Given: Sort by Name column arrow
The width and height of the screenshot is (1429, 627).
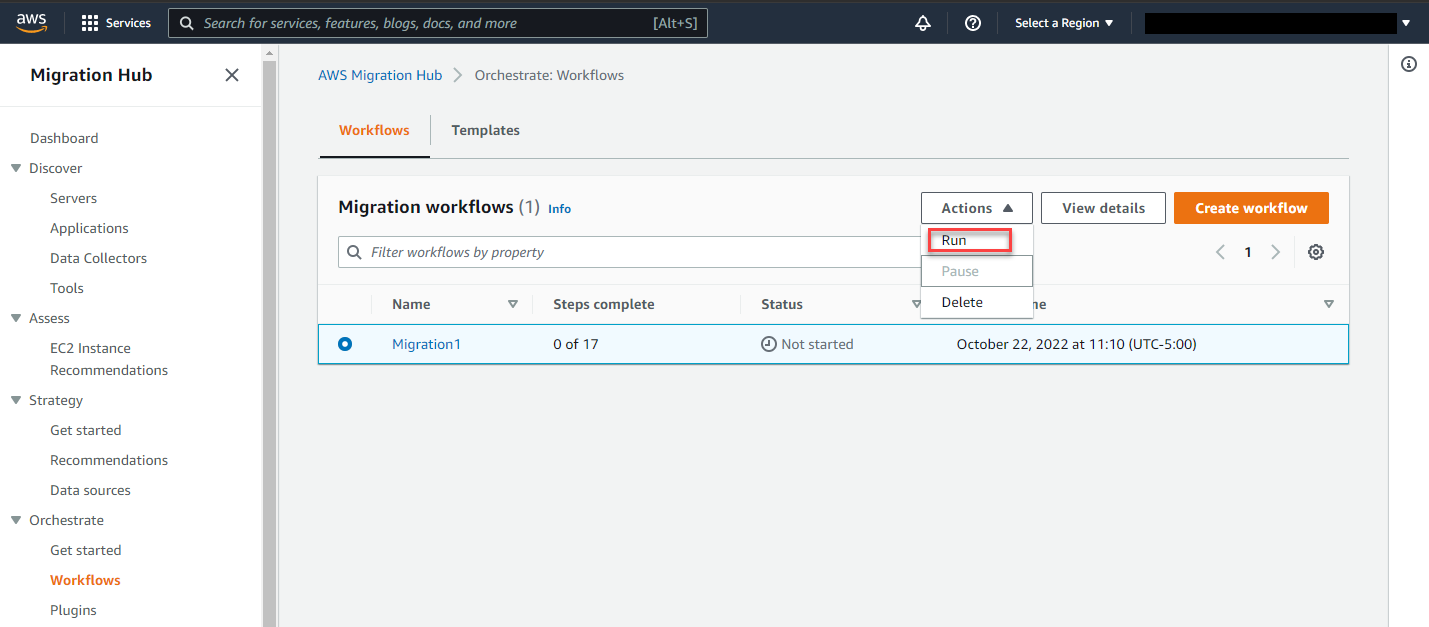Looking at the screenshot, I should tap(513, 304).
